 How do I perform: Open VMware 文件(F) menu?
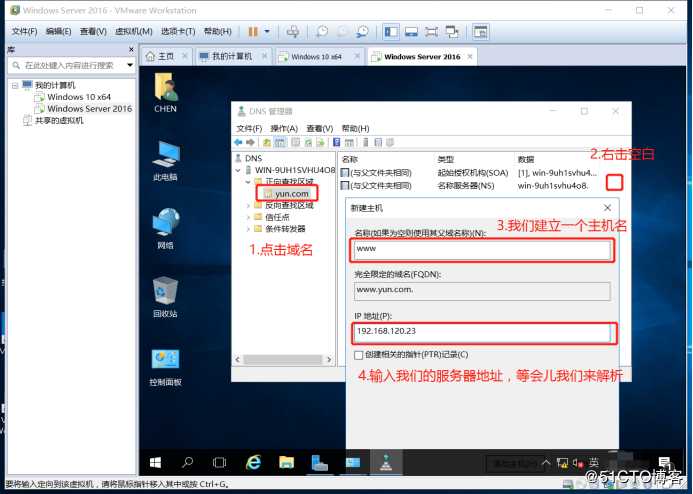point(24,31)
